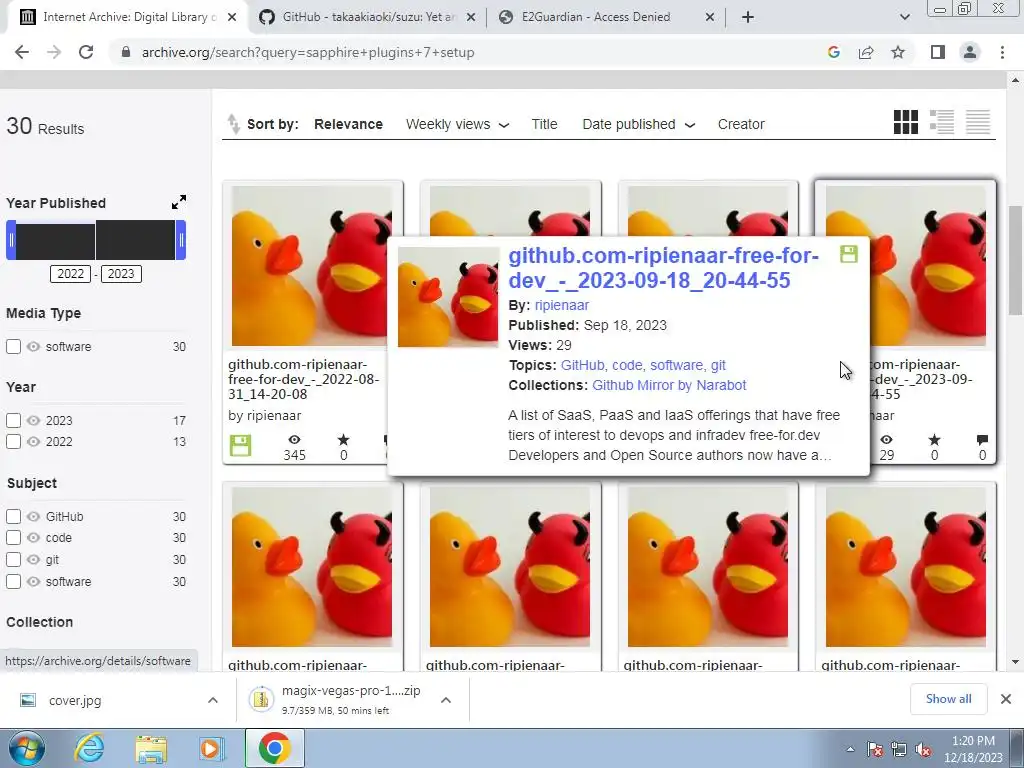Sort results by Relevance

tap(348, 124)
